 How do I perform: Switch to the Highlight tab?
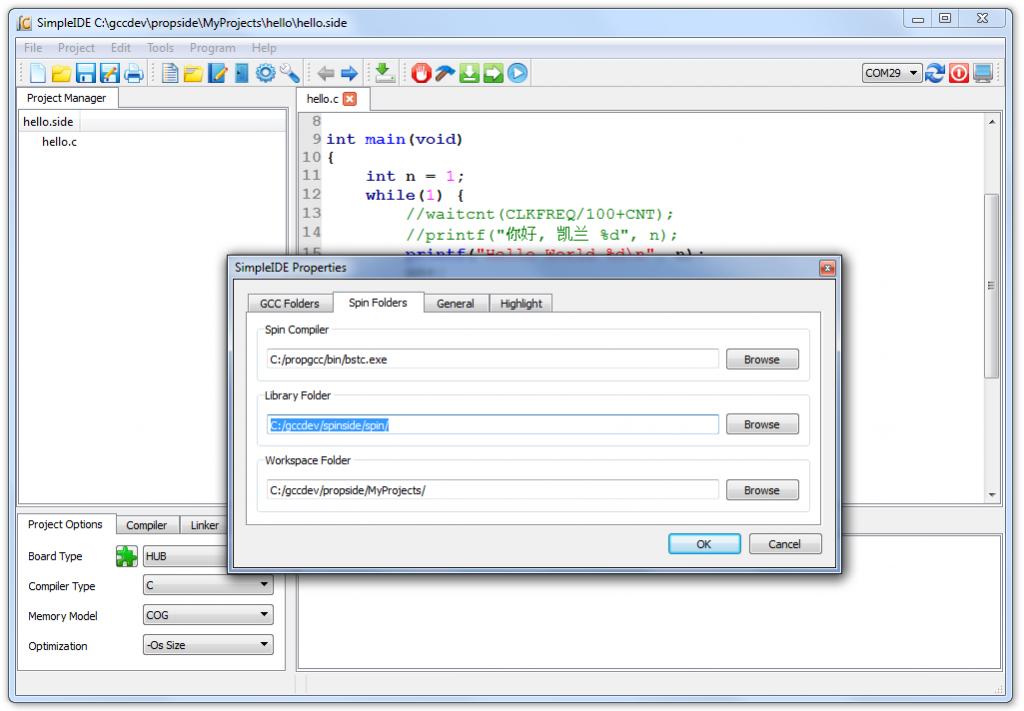pos(520,304)
